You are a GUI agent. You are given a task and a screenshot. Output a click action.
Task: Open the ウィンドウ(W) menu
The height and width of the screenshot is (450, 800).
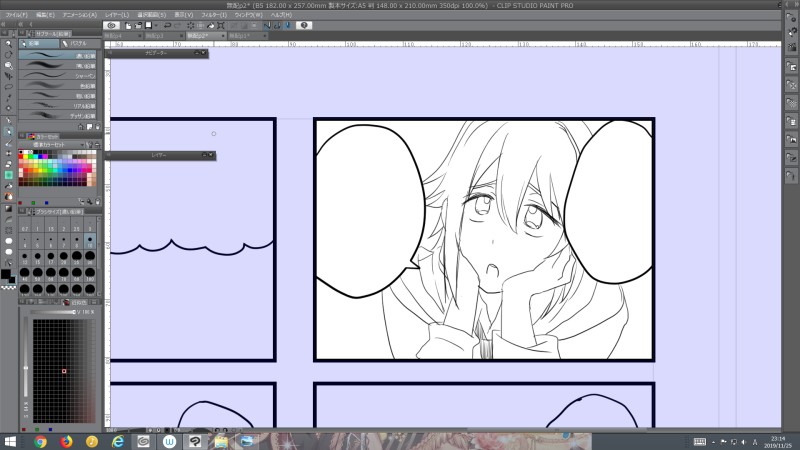[x=248, y=15]
